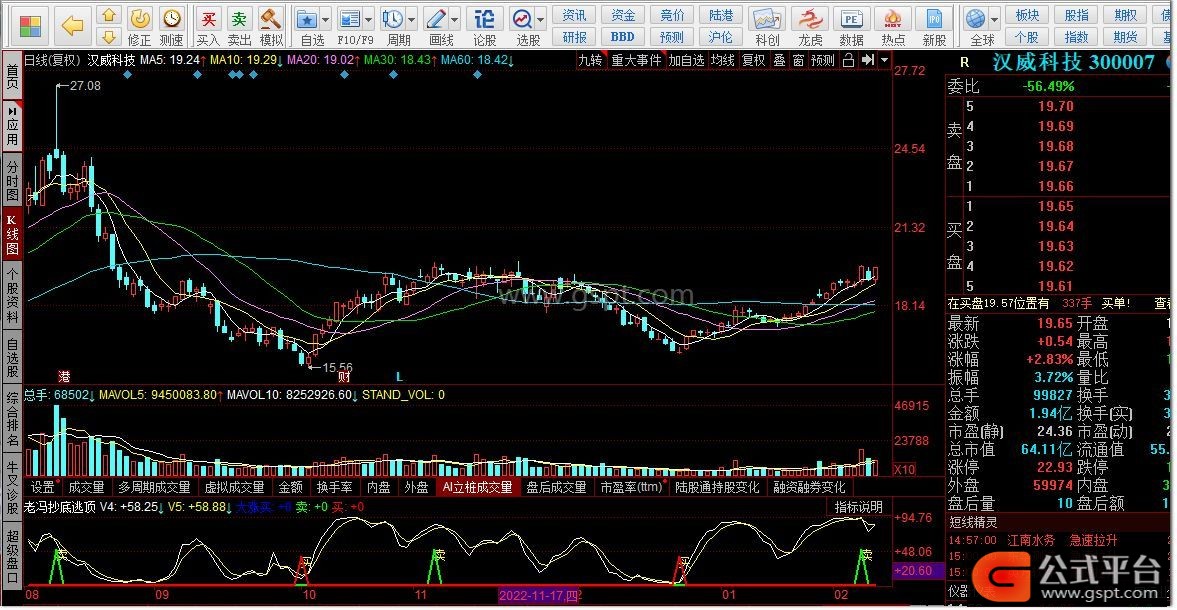Click the 期货 toolbar button
1177x610 pixels.
point(1125,37)
